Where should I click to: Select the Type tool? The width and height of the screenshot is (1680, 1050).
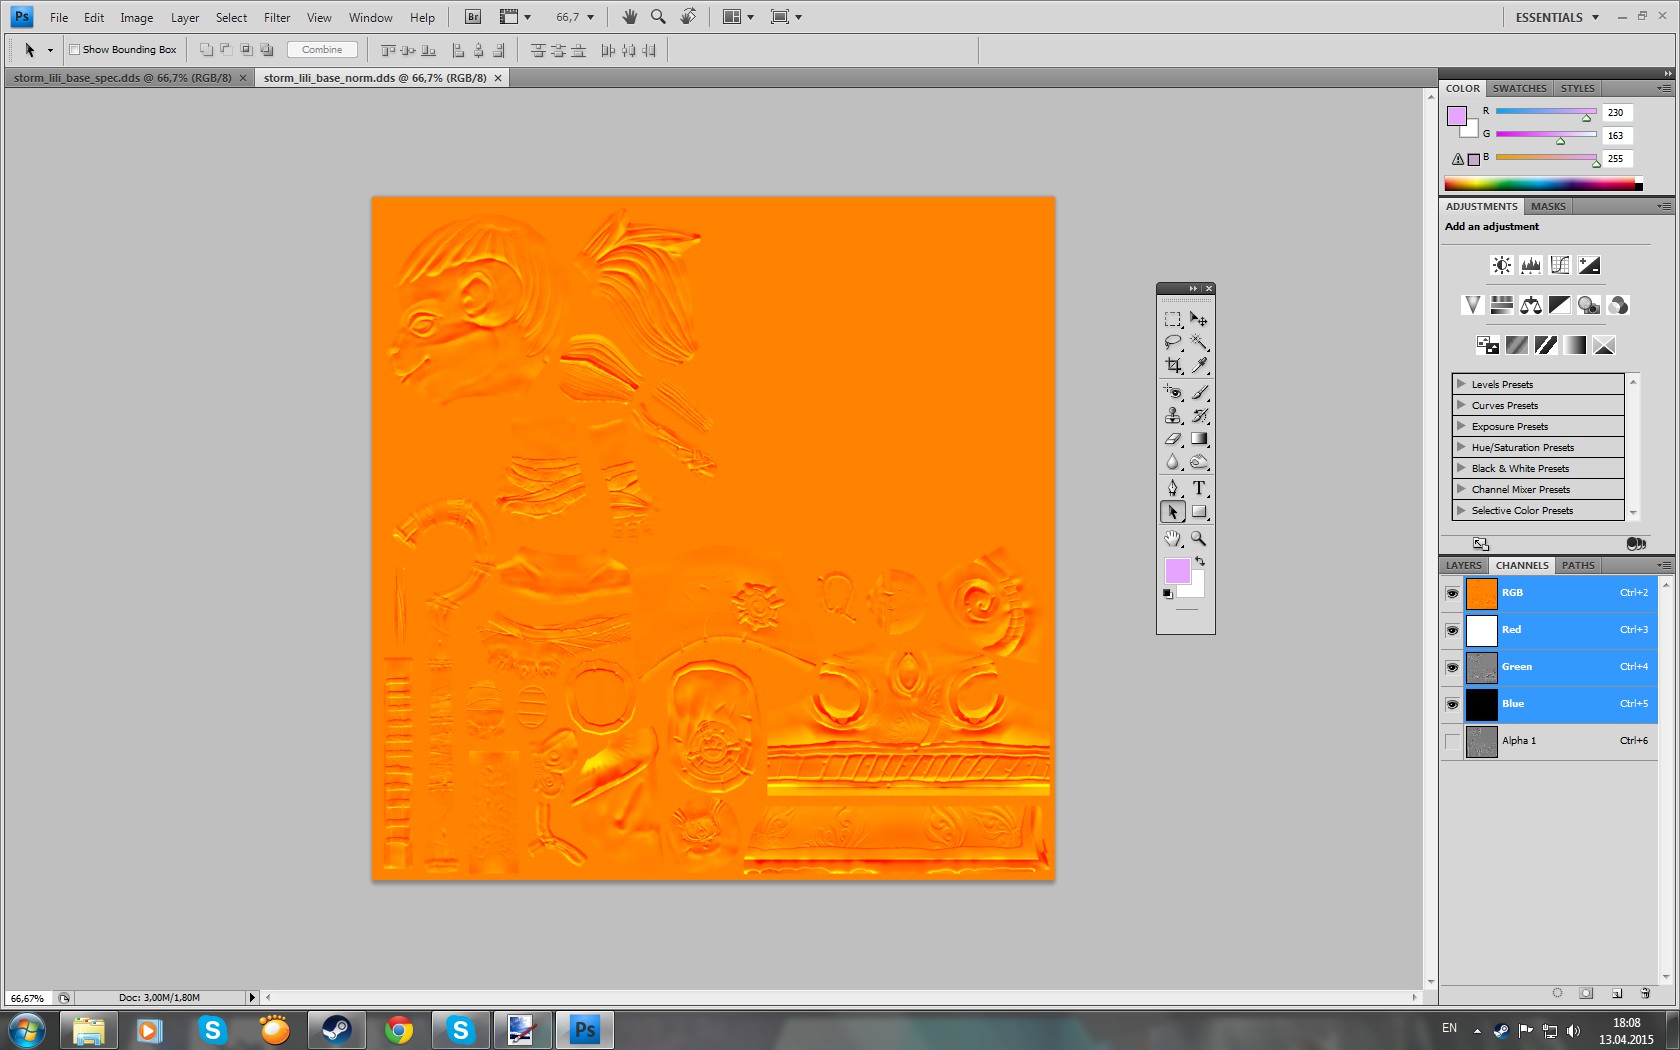pos(1199,488)
